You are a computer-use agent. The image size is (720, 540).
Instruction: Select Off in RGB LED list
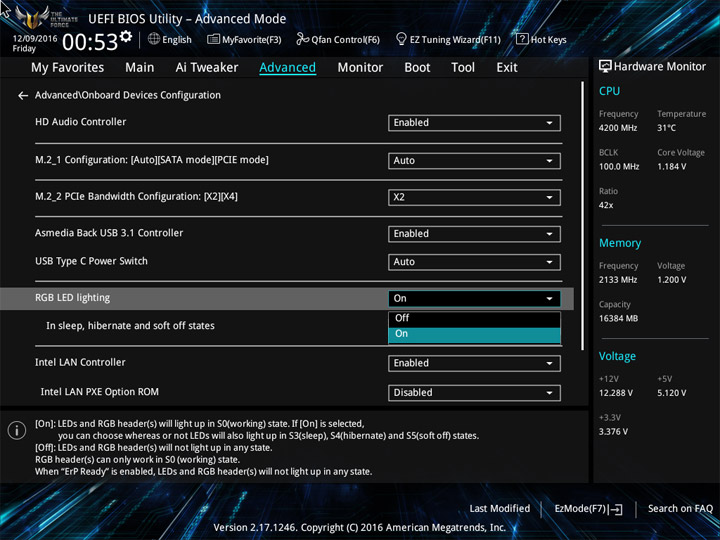(474, 318)
